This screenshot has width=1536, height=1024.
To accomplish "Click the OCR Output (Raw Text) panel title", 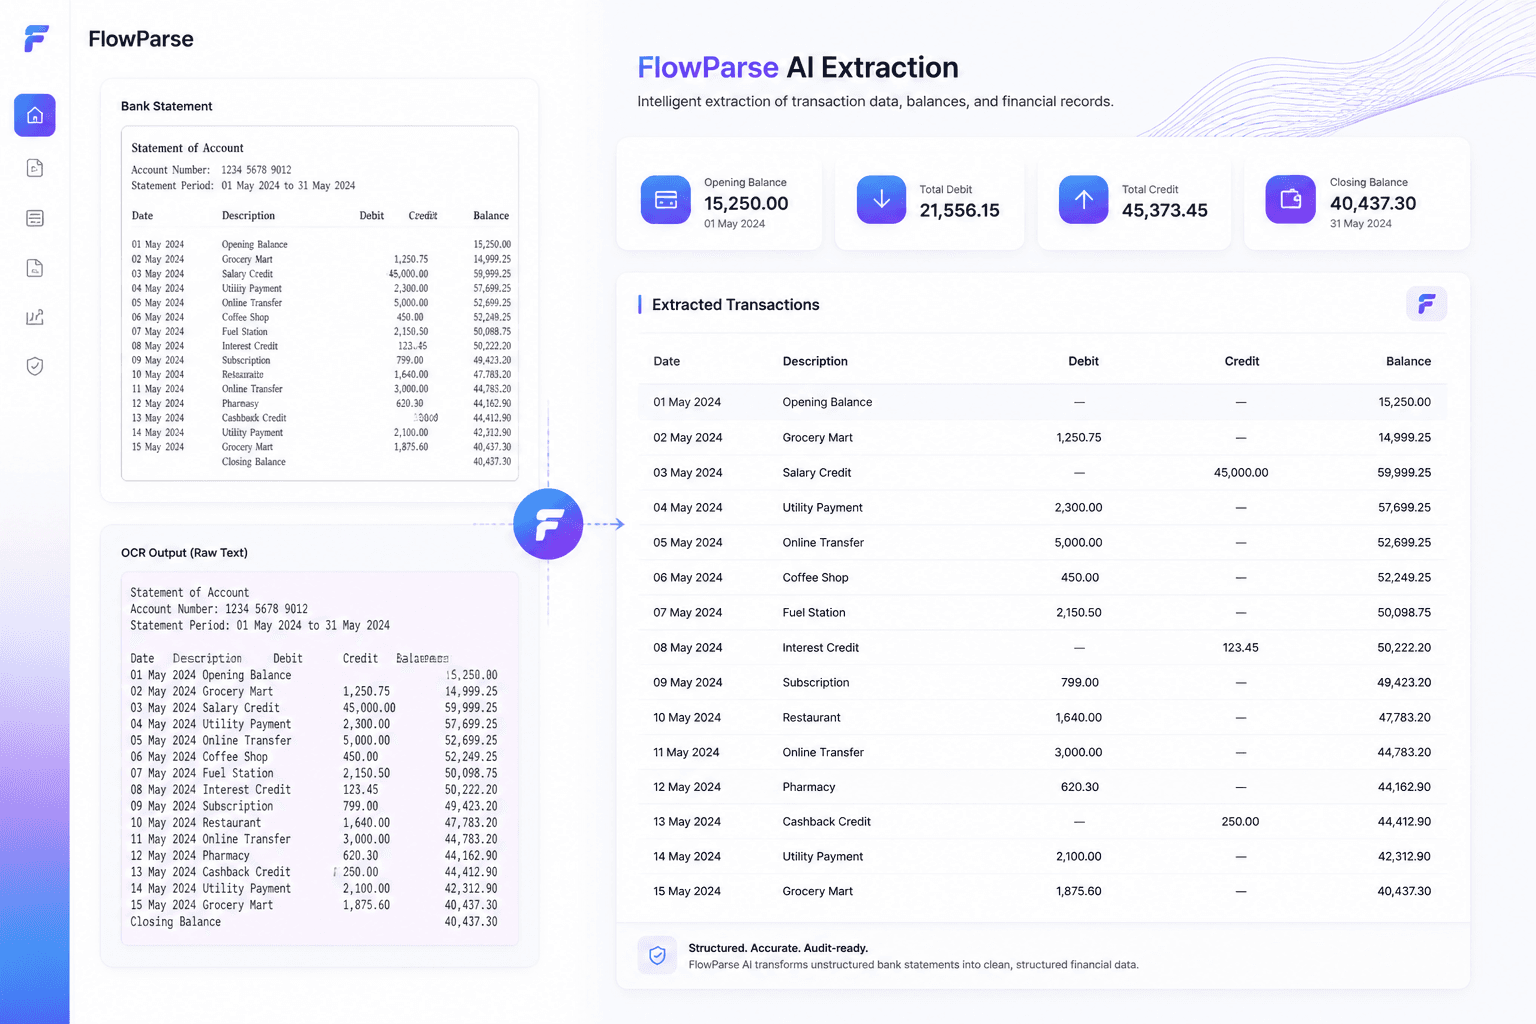I will 184,553.
